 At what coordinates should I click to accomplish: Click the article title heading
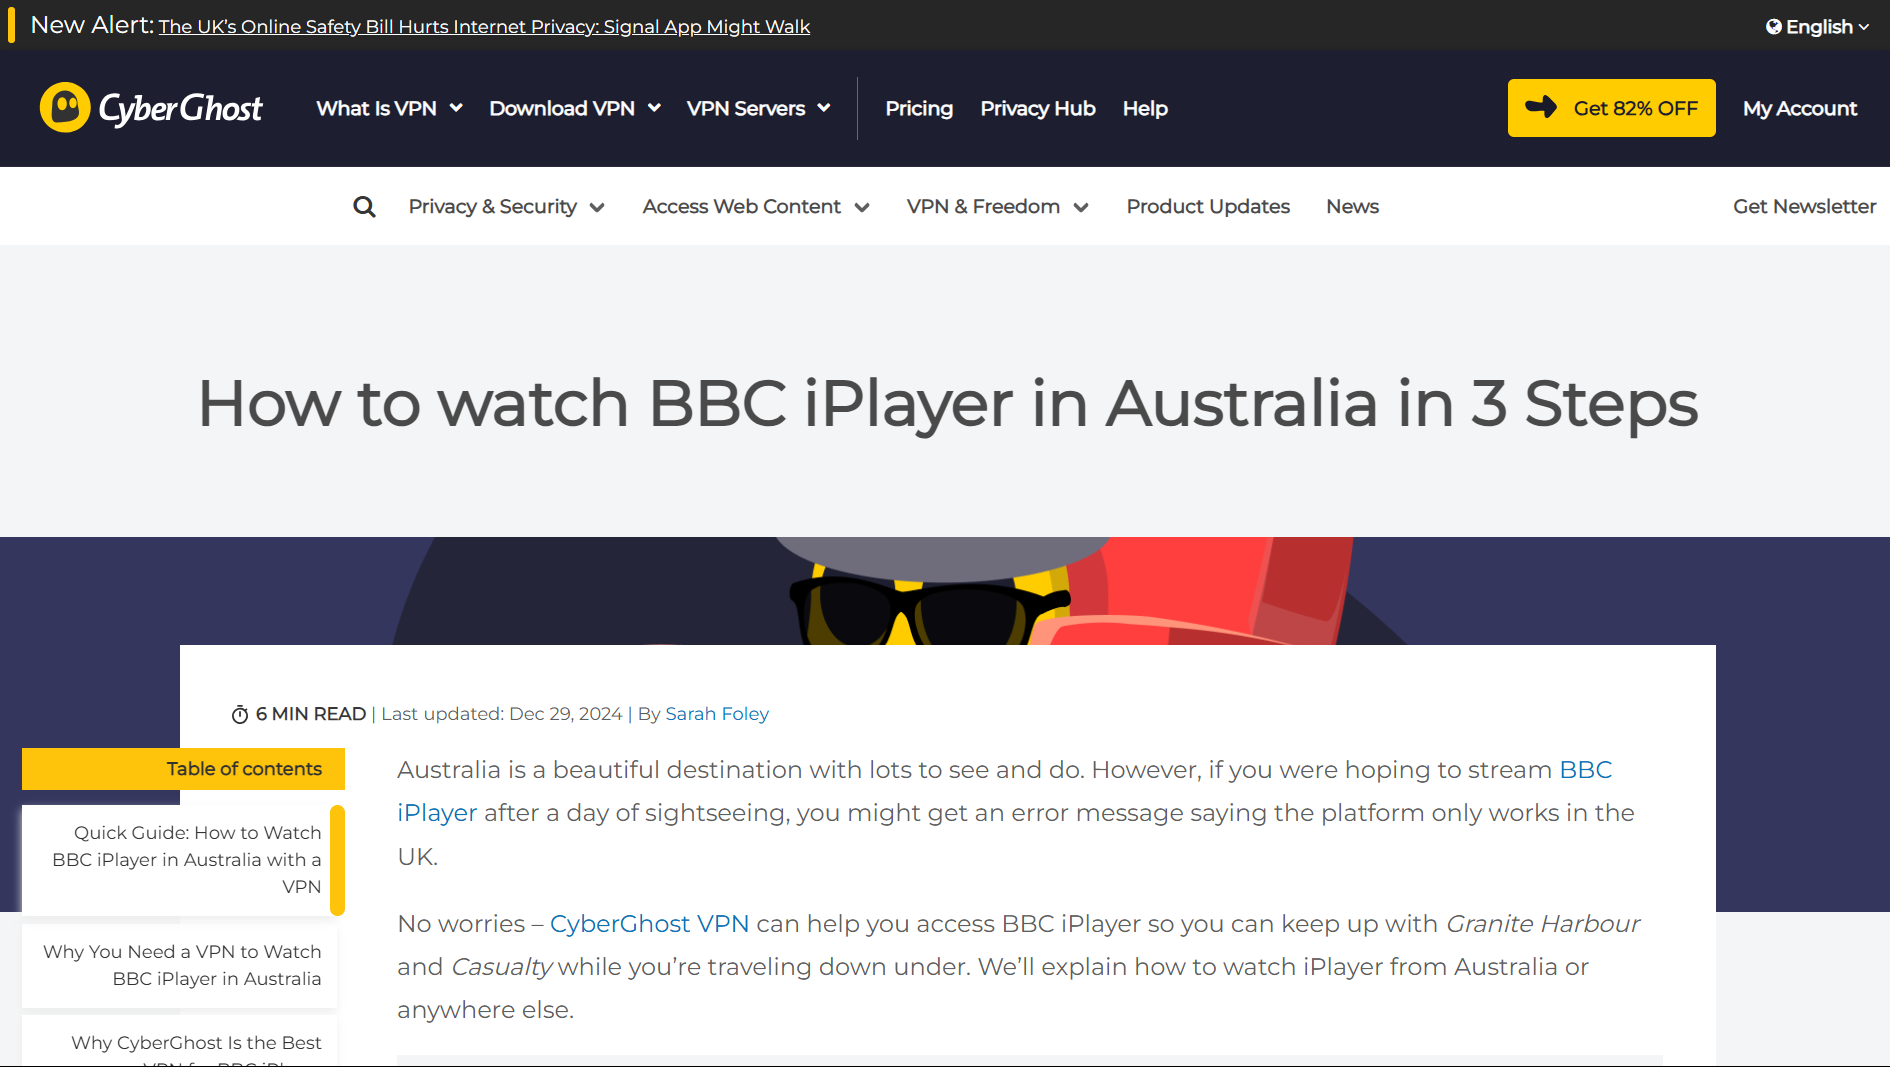point(947,404)
